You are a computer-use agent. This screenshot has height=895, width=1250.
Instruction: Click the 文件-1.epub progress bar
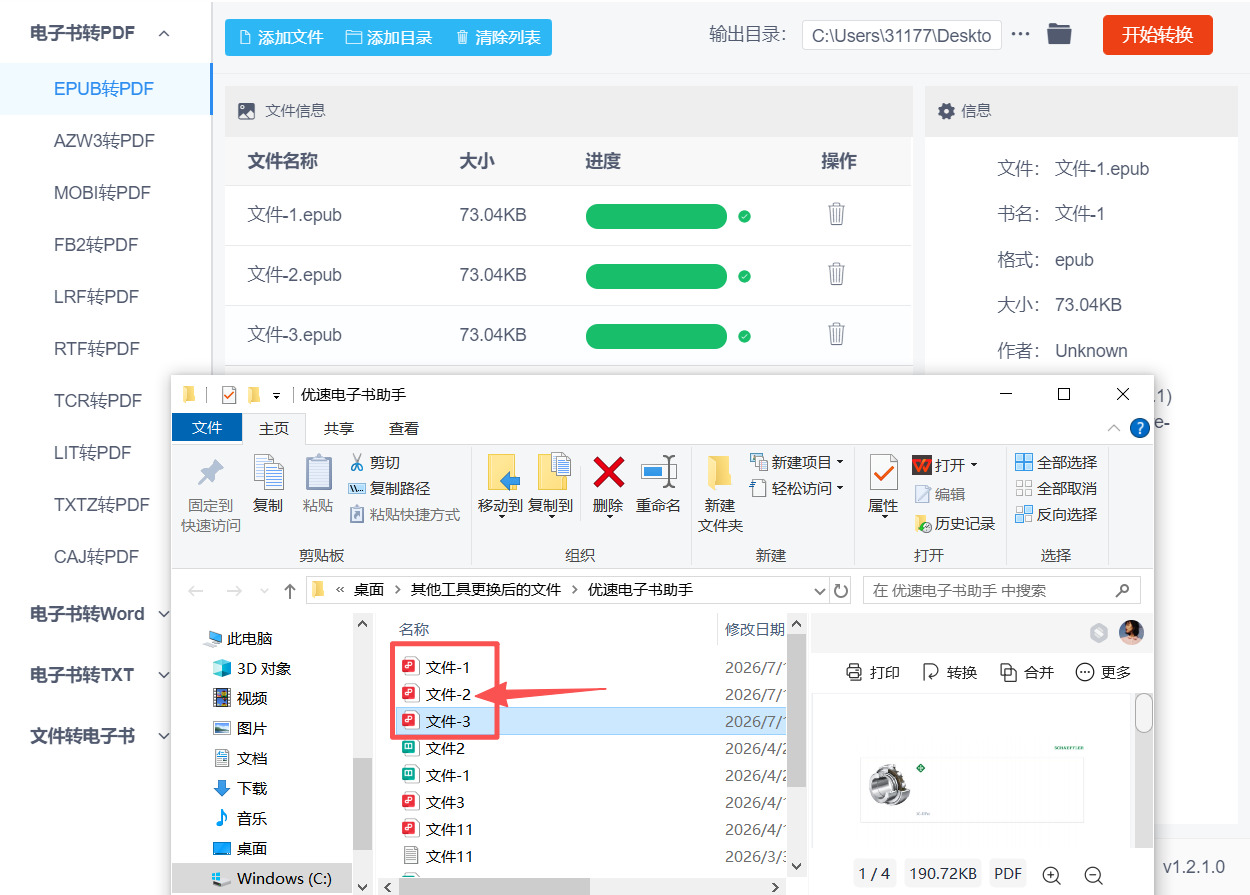point(656,216)
